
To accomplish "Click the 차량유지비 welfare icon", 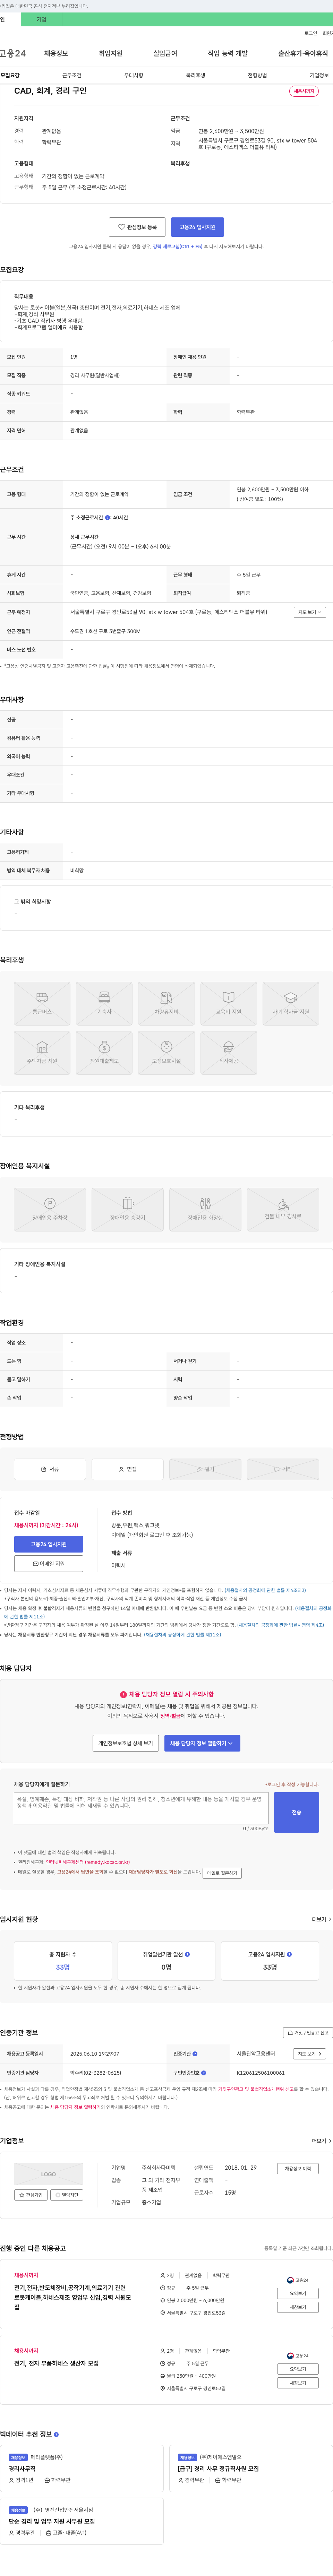I will [x=166, y=1004].
